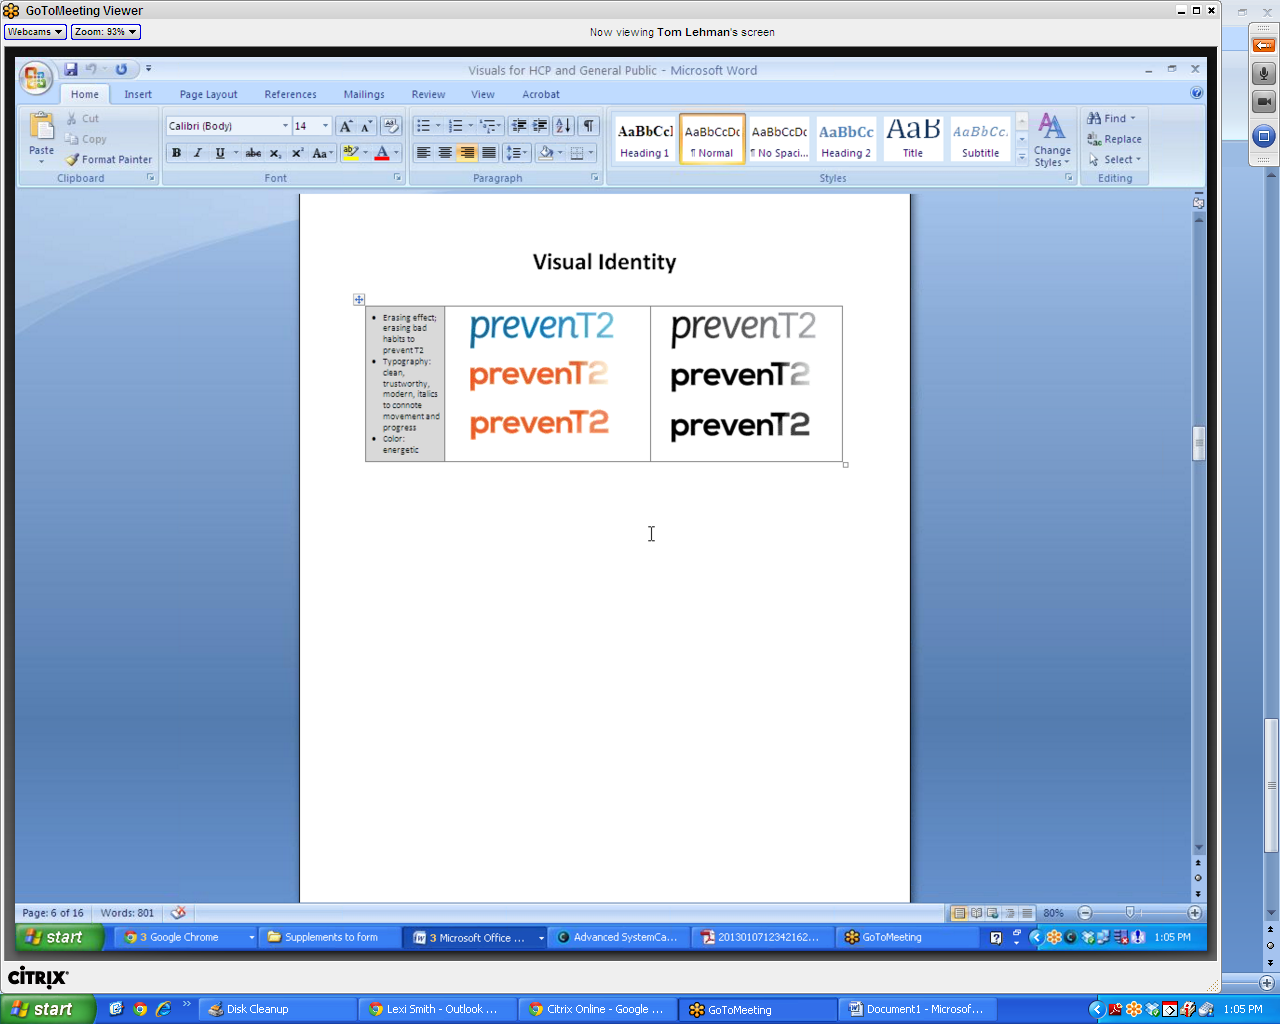Save the document from Quick Access Toolbar
The image size is (1280, 1024).
(x=71, y=69)
